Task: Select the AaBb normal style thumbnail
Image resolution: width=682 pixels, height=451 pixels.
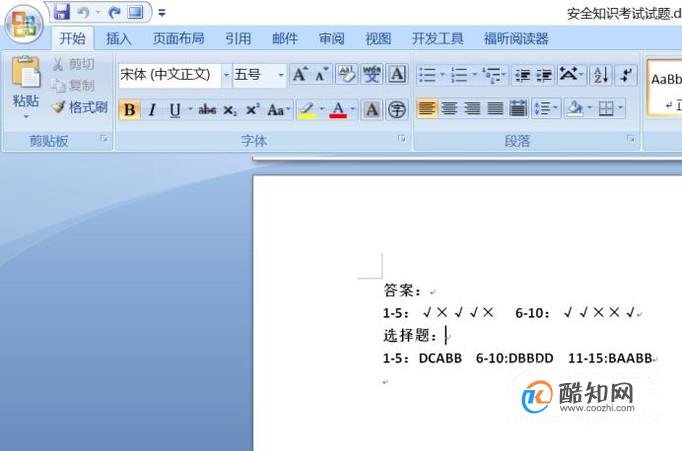Action: click(665, 89)
